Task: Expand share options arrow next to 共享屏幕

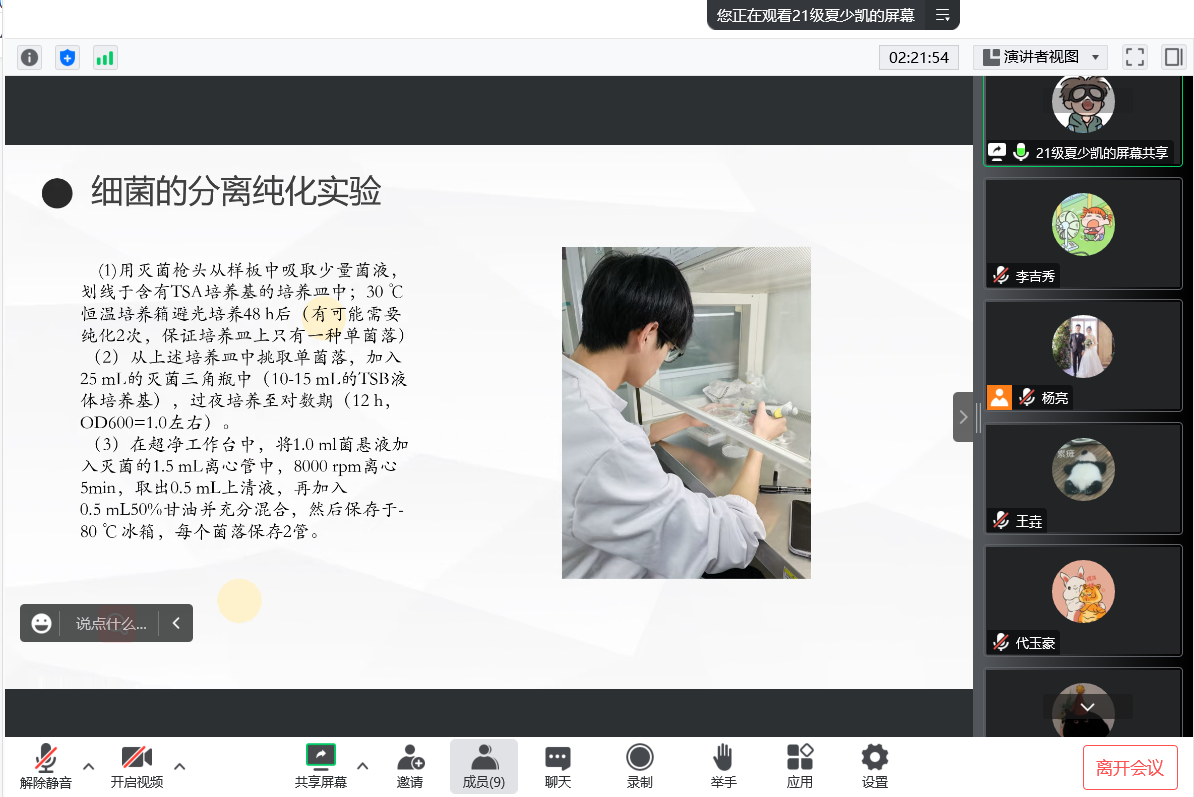Action: (x=362, y=766)
